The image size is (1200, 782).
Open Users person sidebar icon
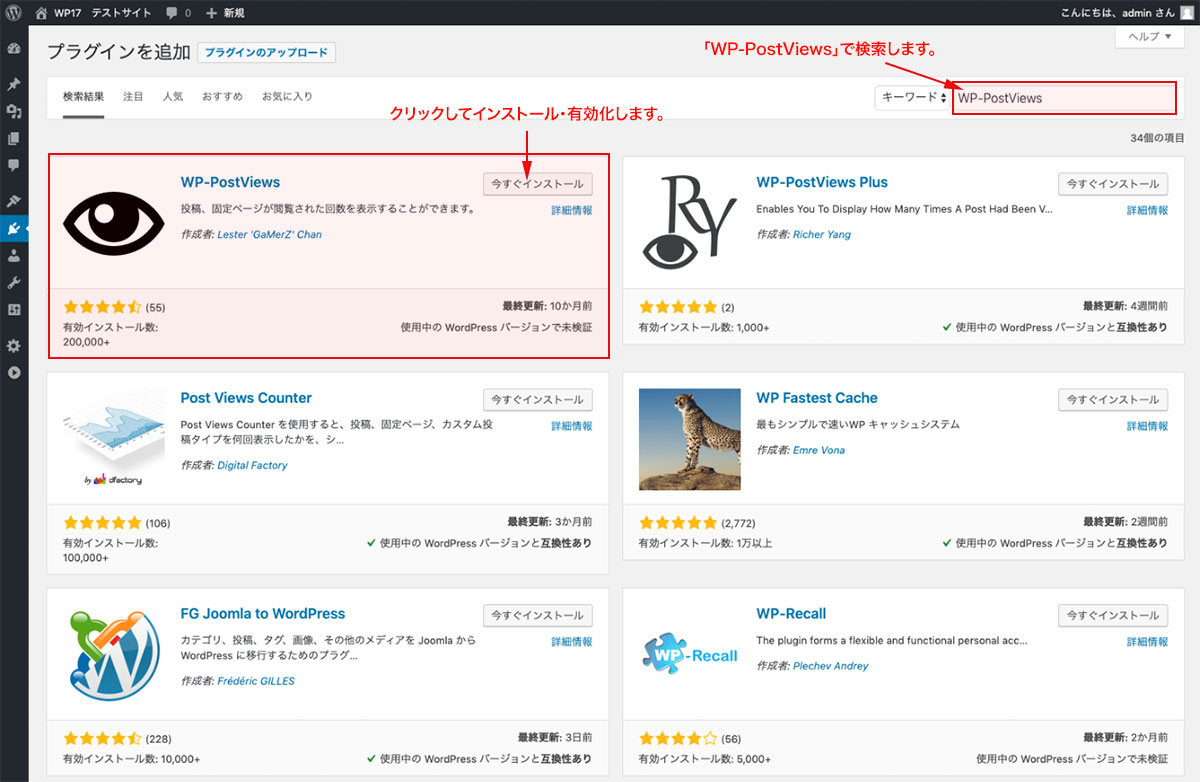[x=14, y=256]
